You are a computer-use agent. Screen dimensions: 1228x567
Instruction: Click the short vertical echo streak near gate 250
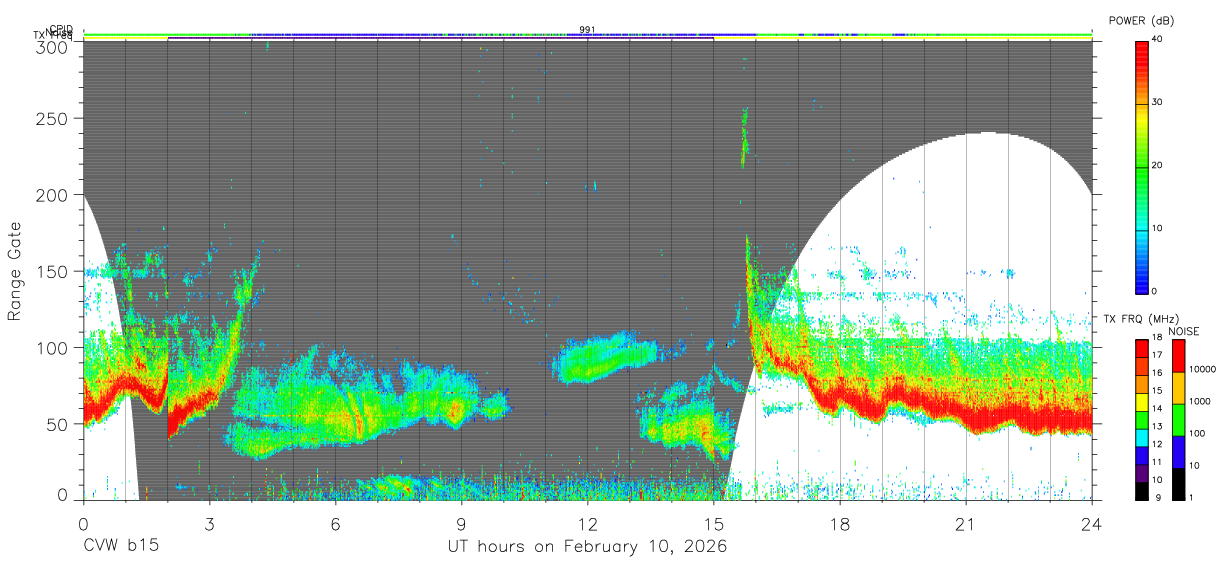coord(744,137)
